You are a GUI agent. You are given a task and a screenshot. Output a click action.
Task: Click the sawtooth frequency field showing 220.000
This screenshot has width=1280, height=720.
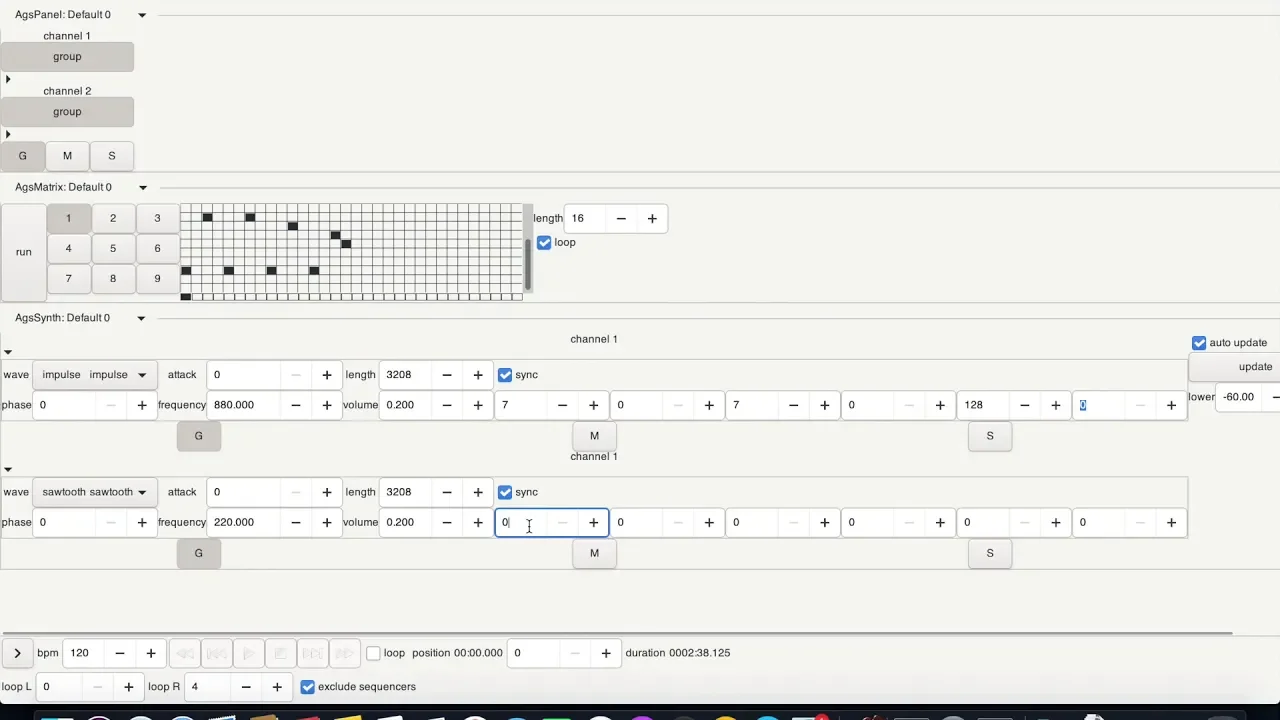tap(244, 522)
